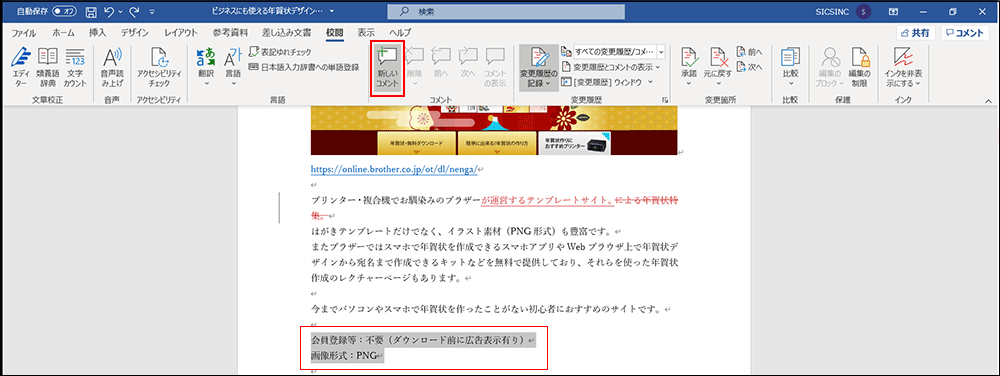Switch to the 挿入 ribbon tab
The image size is (1000, 376).
pyautogui.click(x=98, y=33)
